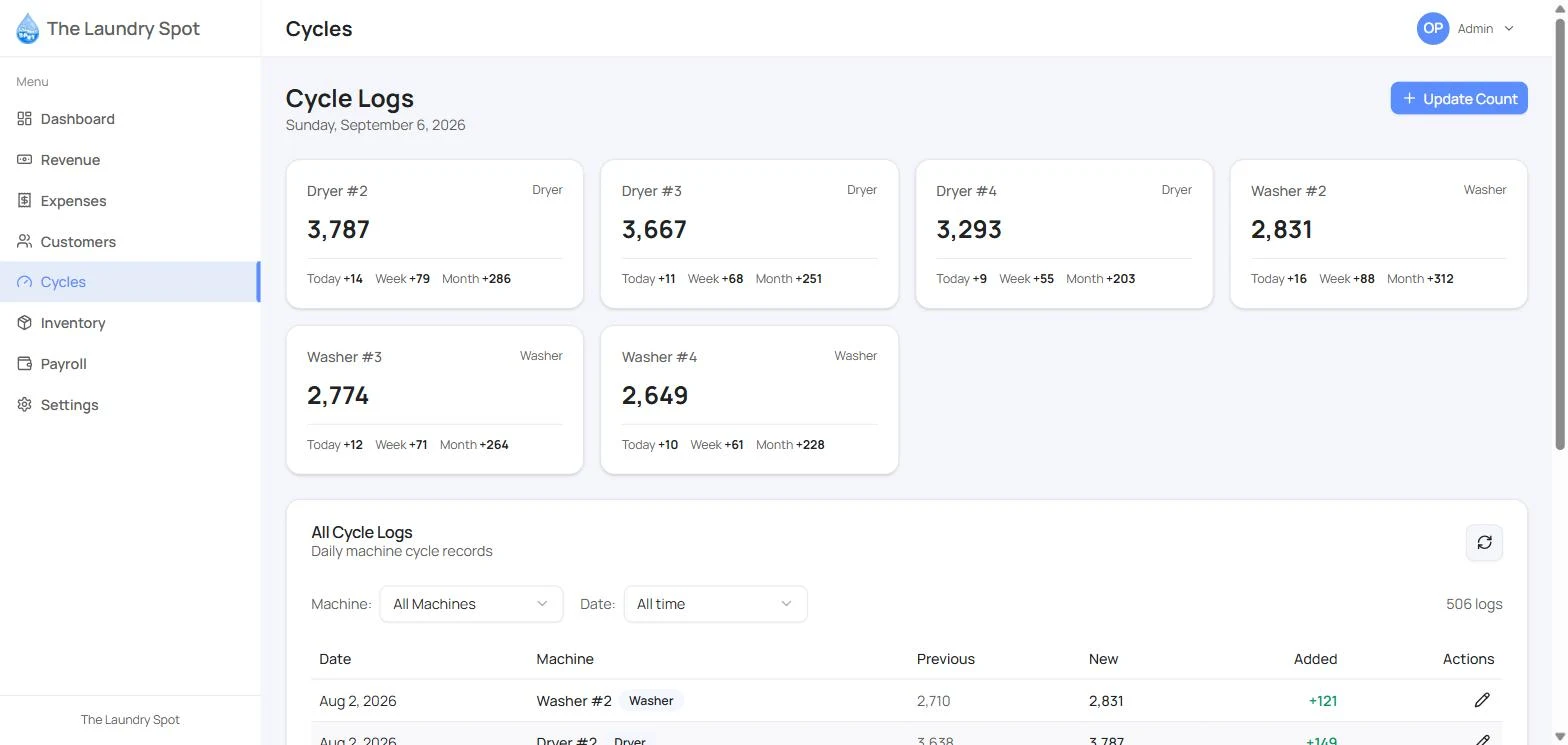This screenshot has width=1568, height=745.
Task: Open the All time date filter
Action: click(x=715, y=604)
